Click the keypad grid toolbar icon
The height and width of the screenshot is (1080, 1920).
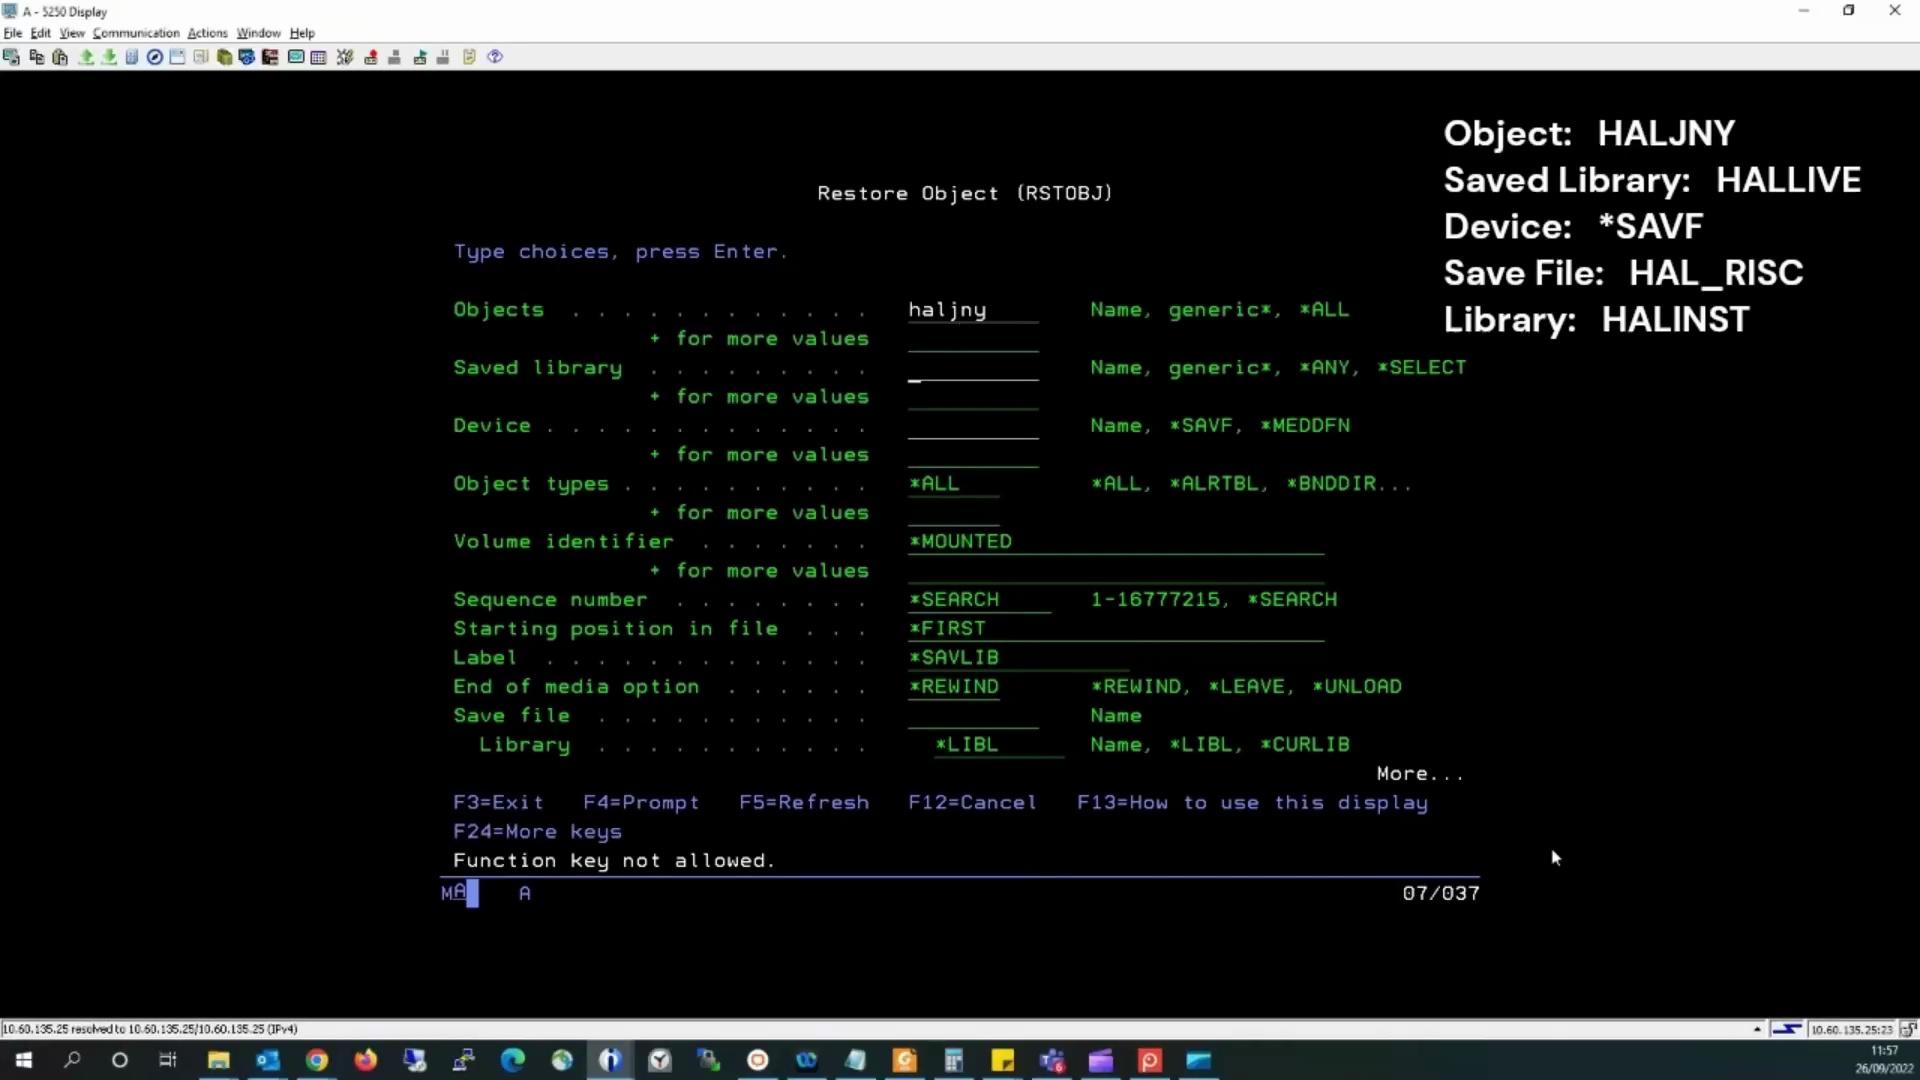click(318, 57)
